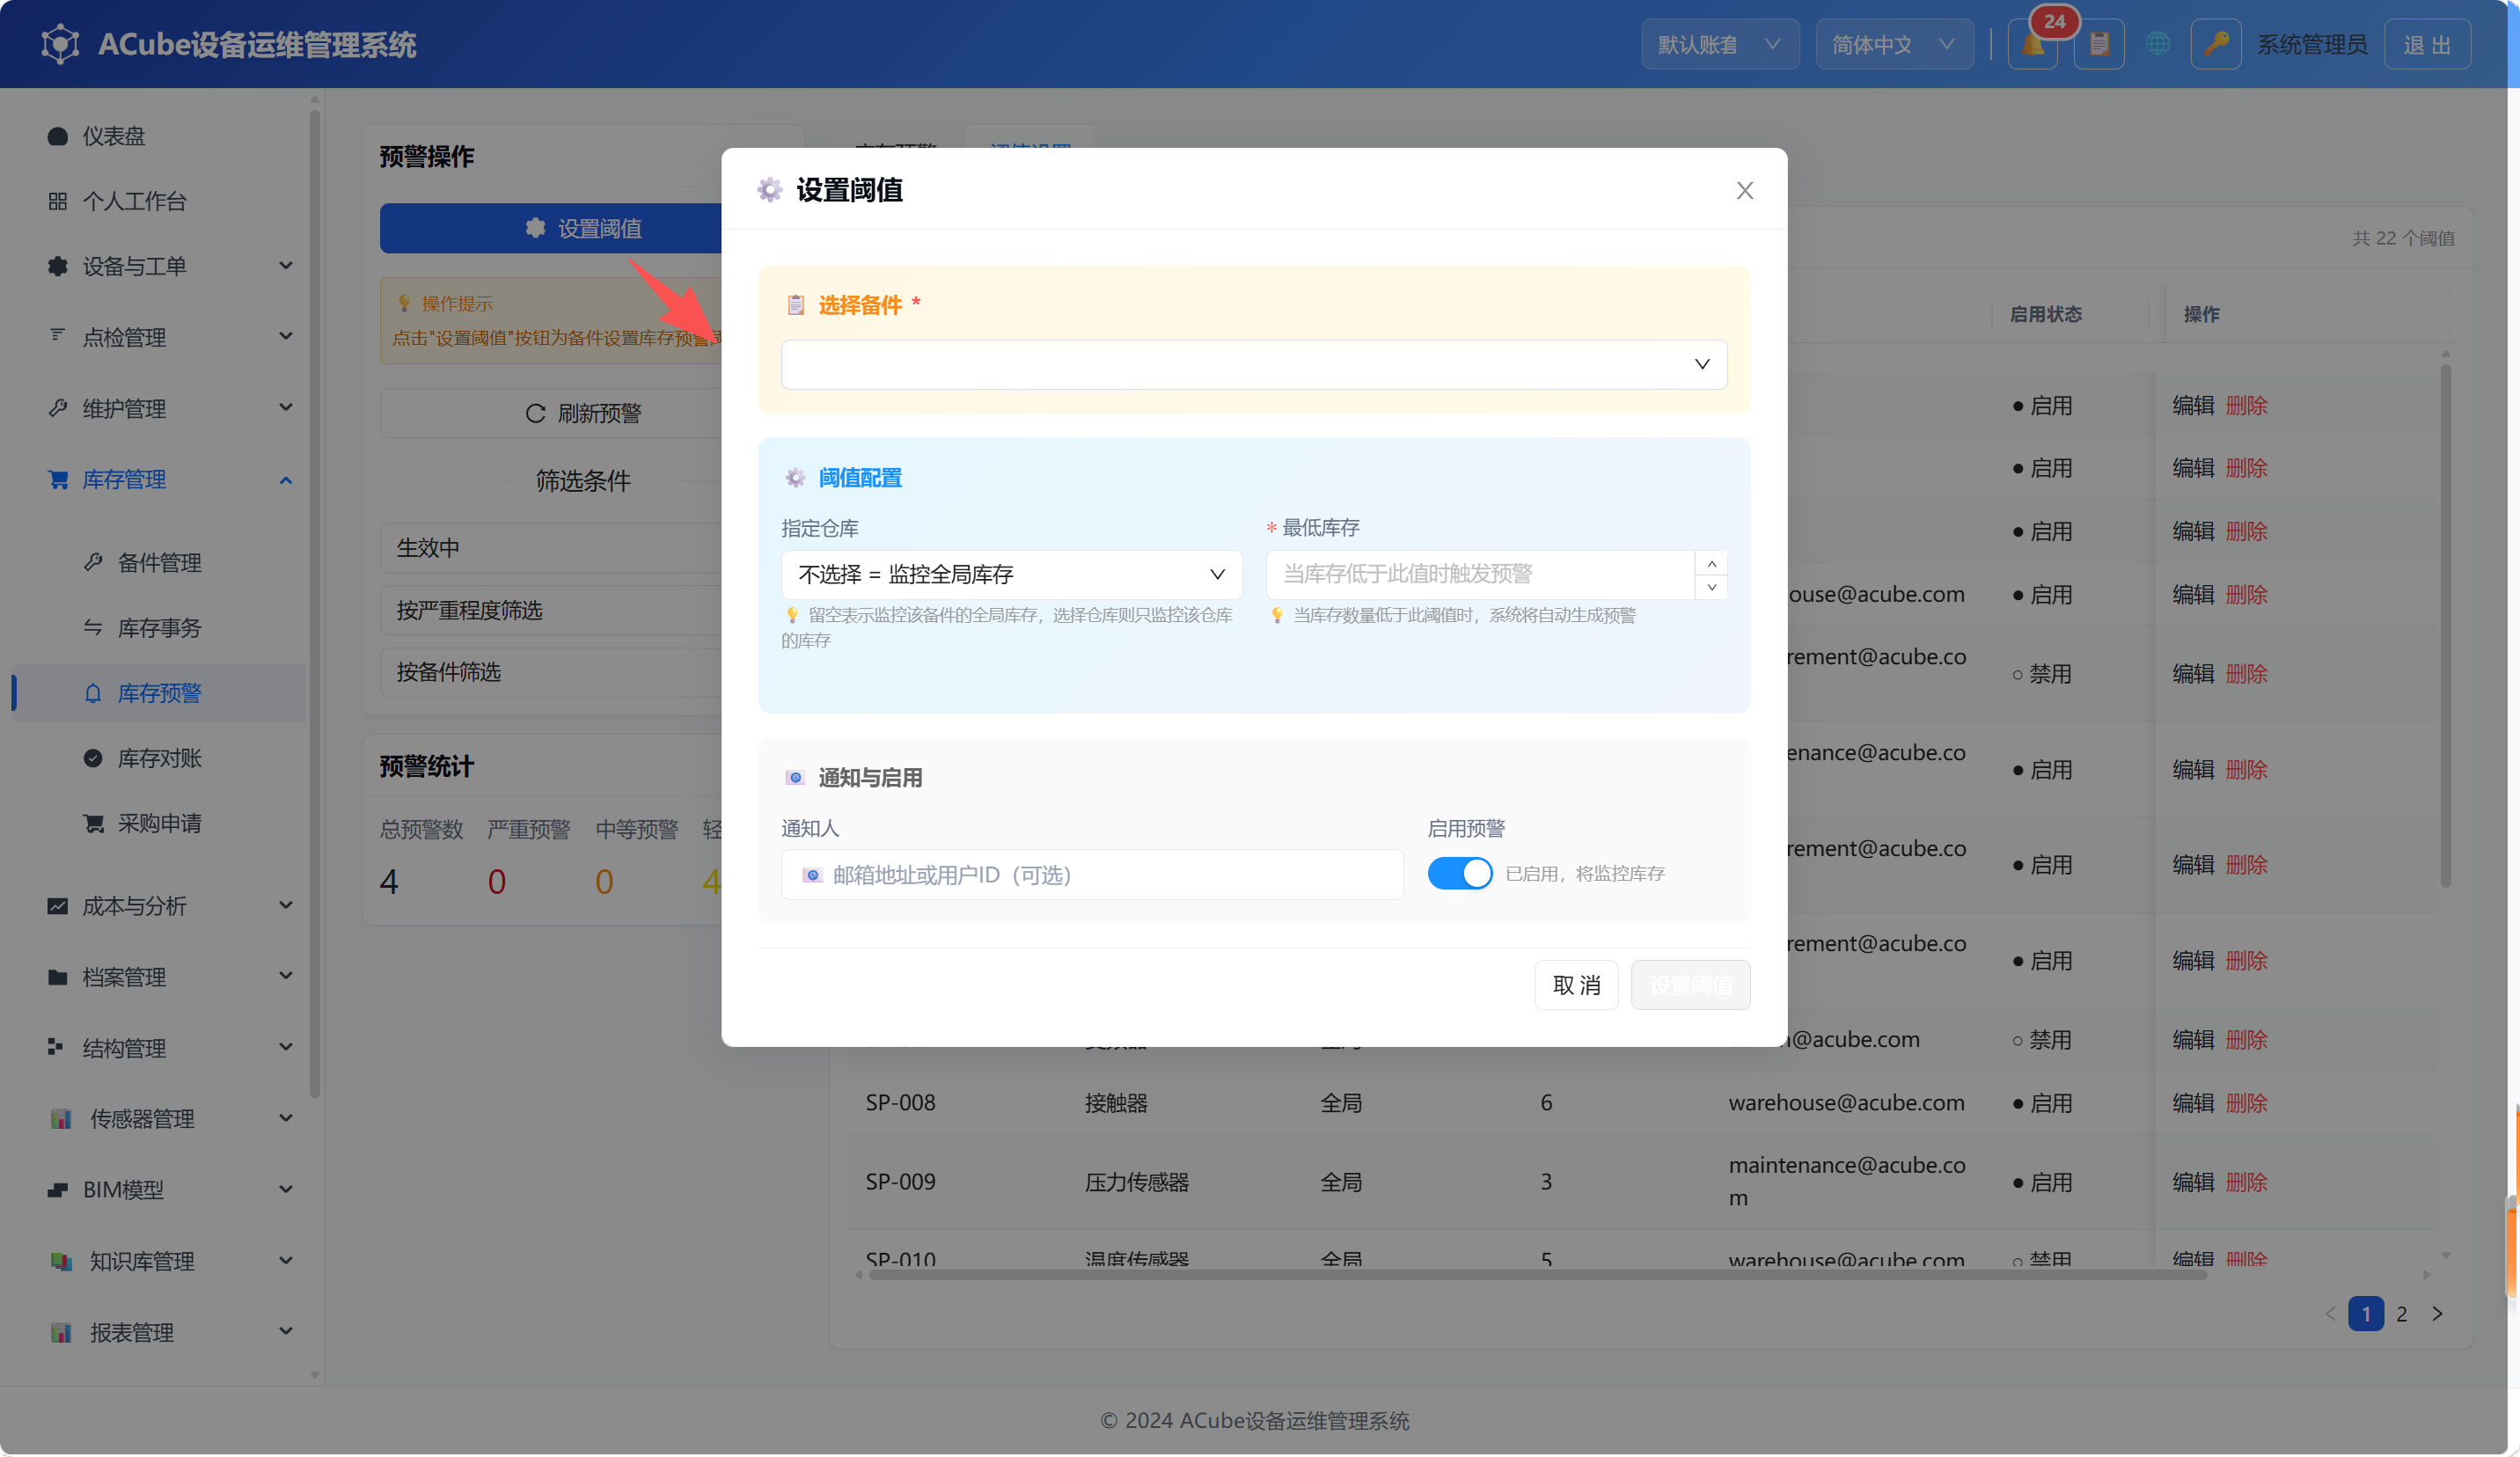Open the 默认账套 dropdown
Screen dimensions: 2520x1457
point(1720,44)
